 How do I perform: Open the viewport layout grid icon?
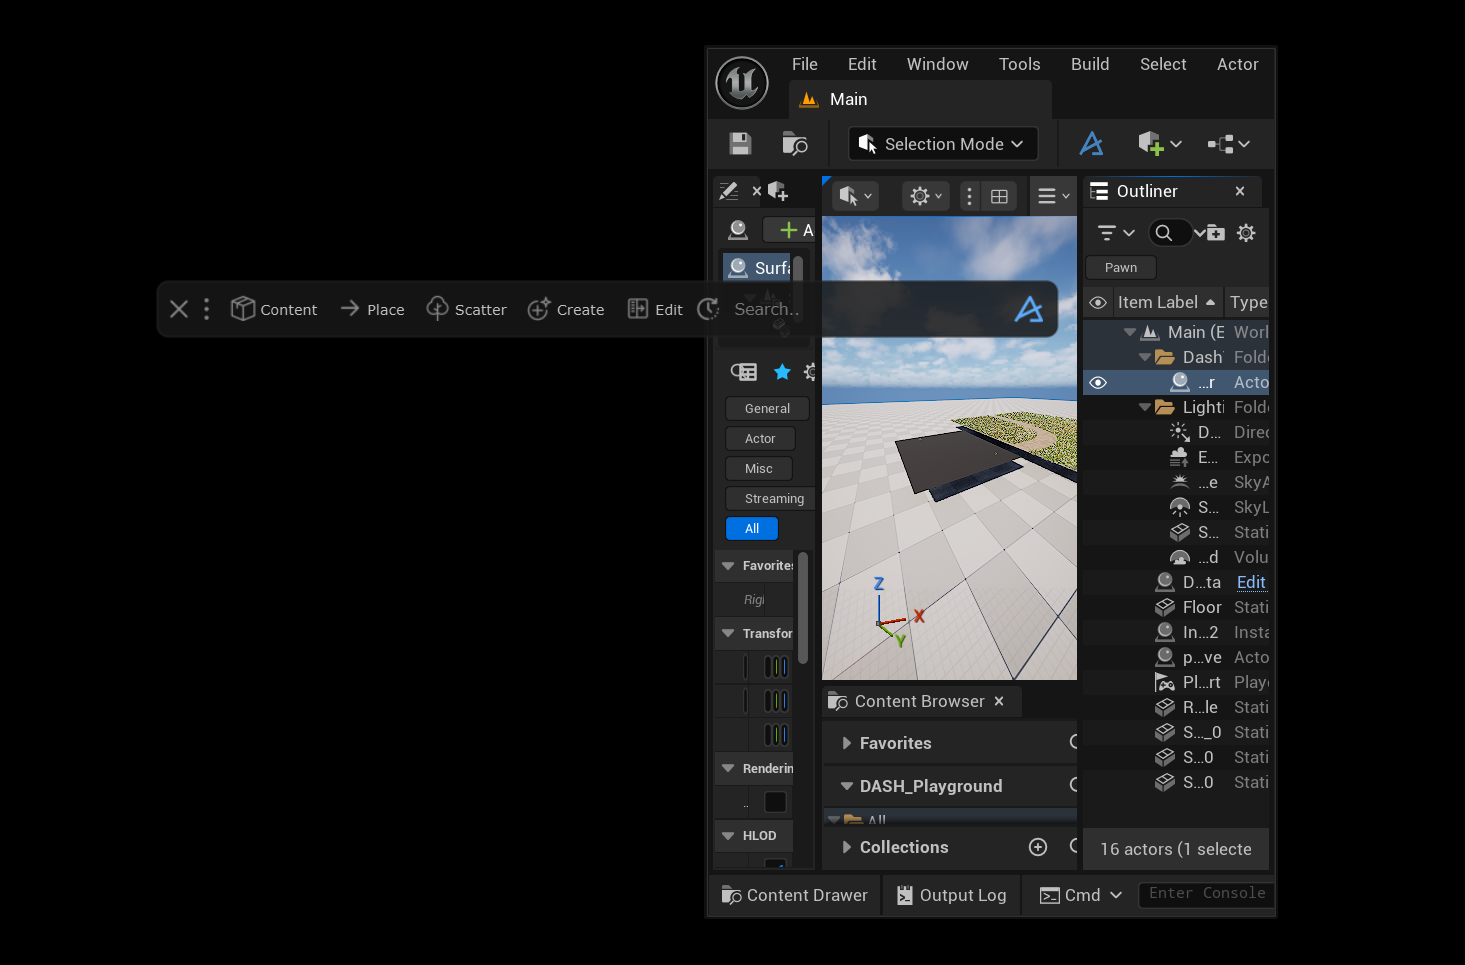999,196
